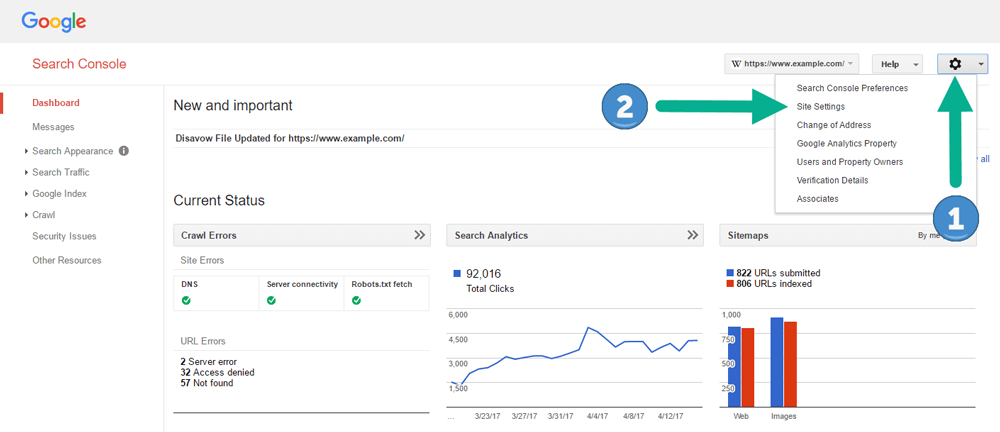
Task: Click 57 Not found entry
Action: click(x=207, y=384)
